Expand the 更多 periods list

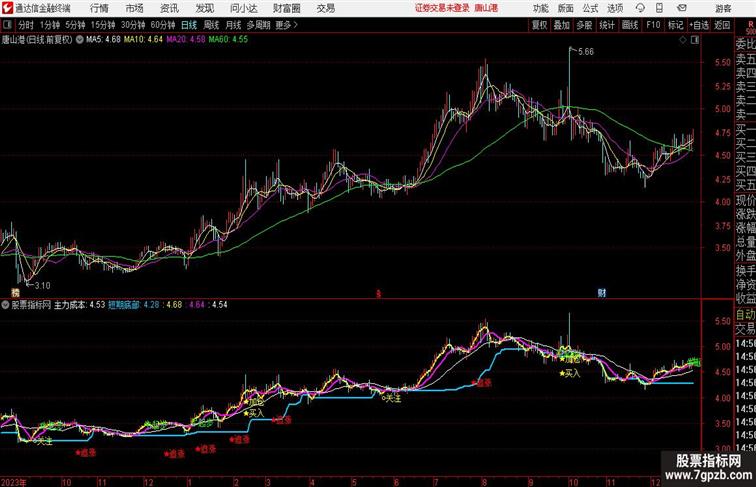tap(286, 25)
